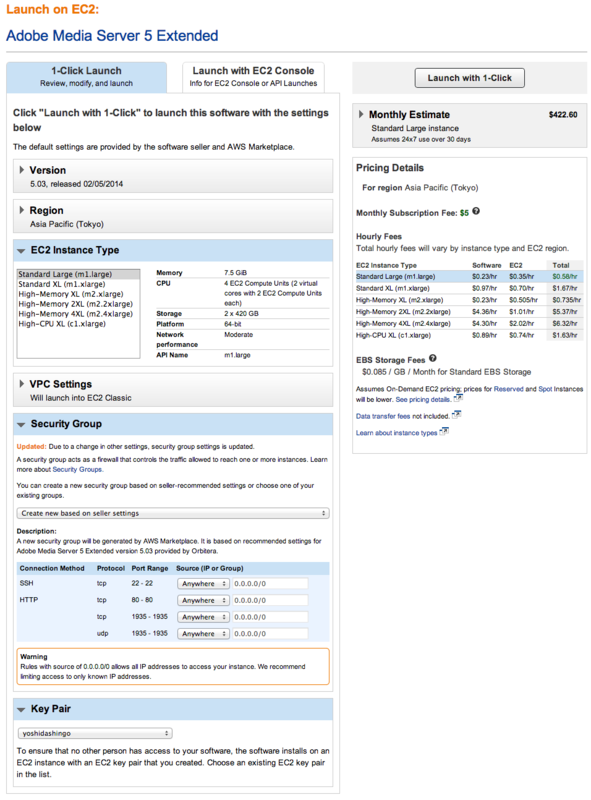Pick High-CPU XL (c1.xlarge) in instance list
The width and height of the screenshot is (591, 800).
tap(78, 323)
